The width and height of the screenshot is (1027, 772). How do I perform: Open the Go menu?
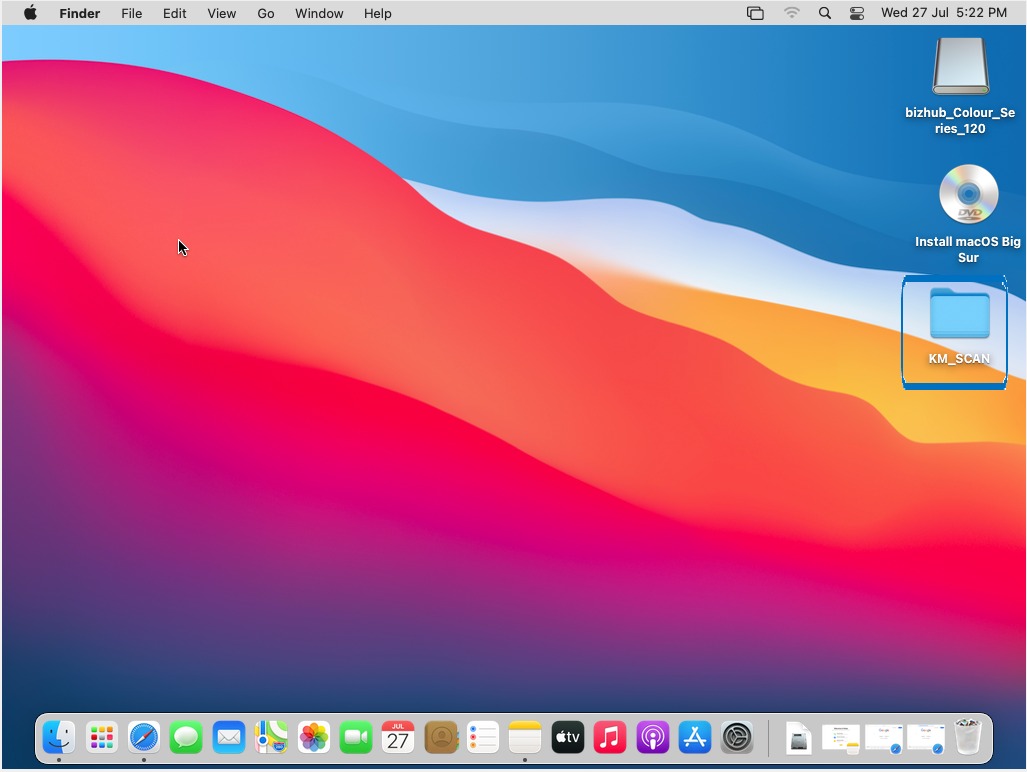266,13
